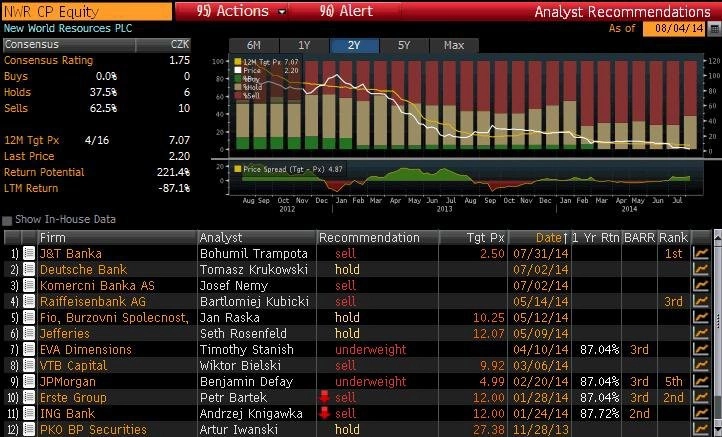Open document icon for ING Bank row

[x=29, y=414]
